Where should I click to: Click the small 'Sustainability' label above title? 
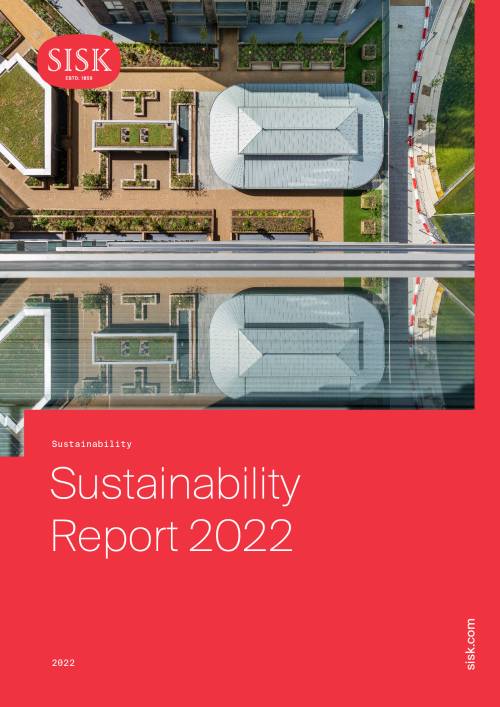coord(92,444)
